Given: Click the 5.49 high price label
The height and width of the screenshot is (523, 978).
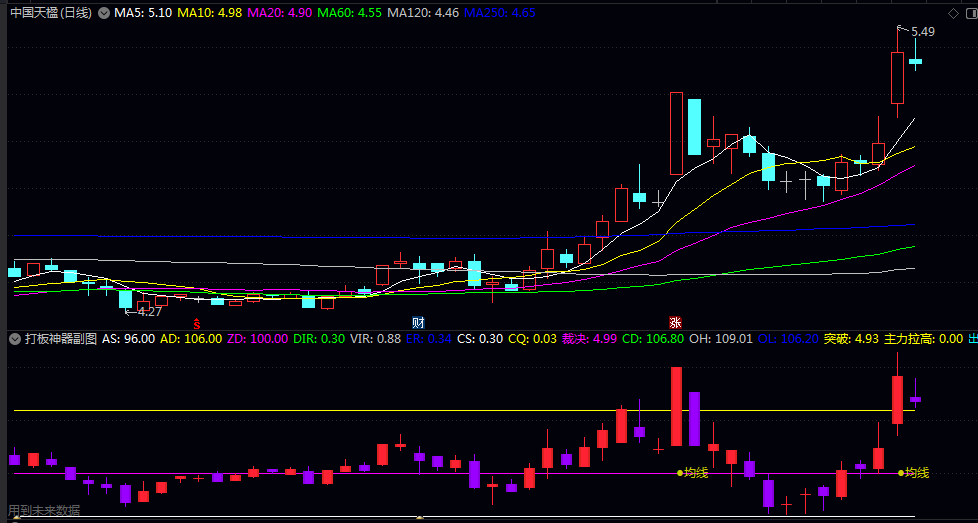Looking at the screenshot, I should (x=923, y=32).
